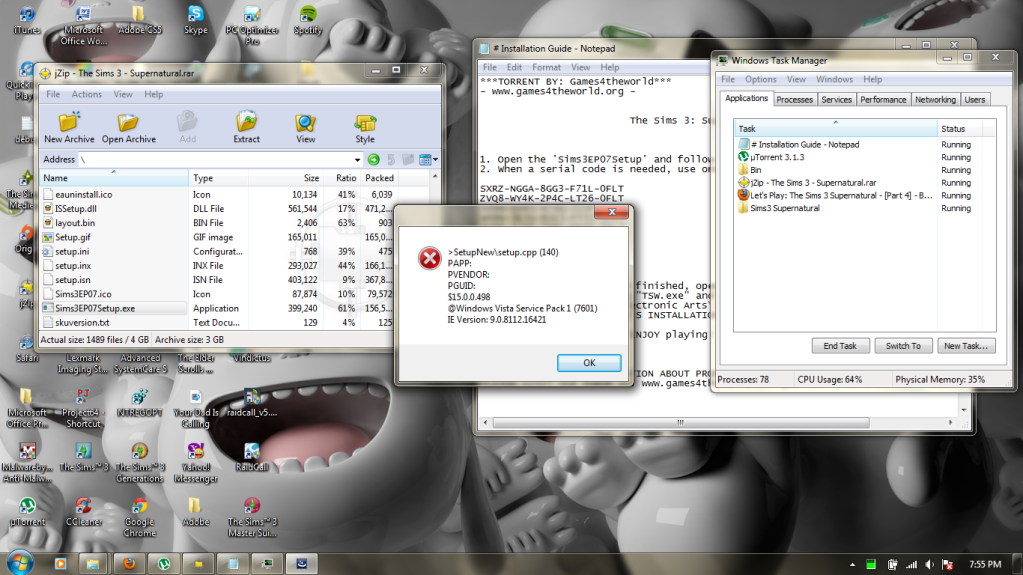Click iTunes desktop icon
This screenshot has height=575, width=1023.
[x=26, y=20]
